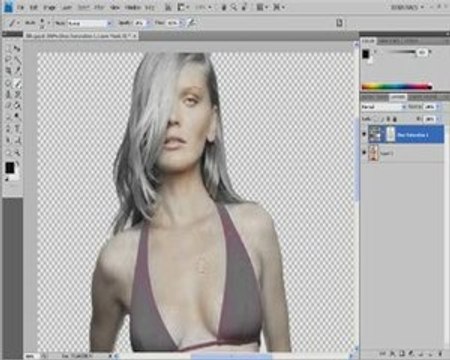Enable airbrush in the options bar

tap(191, 23)
